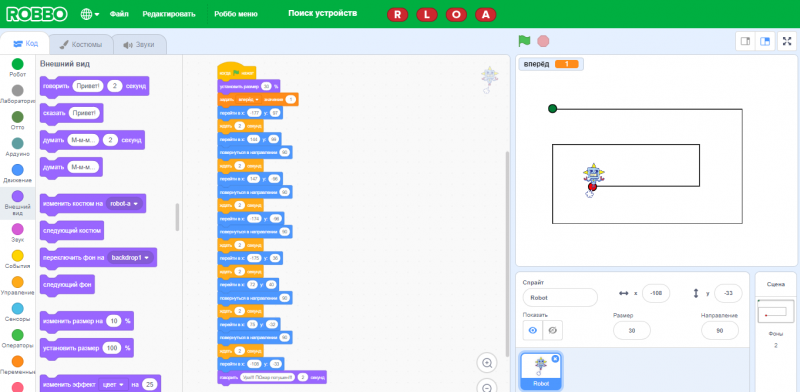The height and width of the screenshot is (392, 800).
Task: Open backdrop1 dropdown in block
Action: 131,258
